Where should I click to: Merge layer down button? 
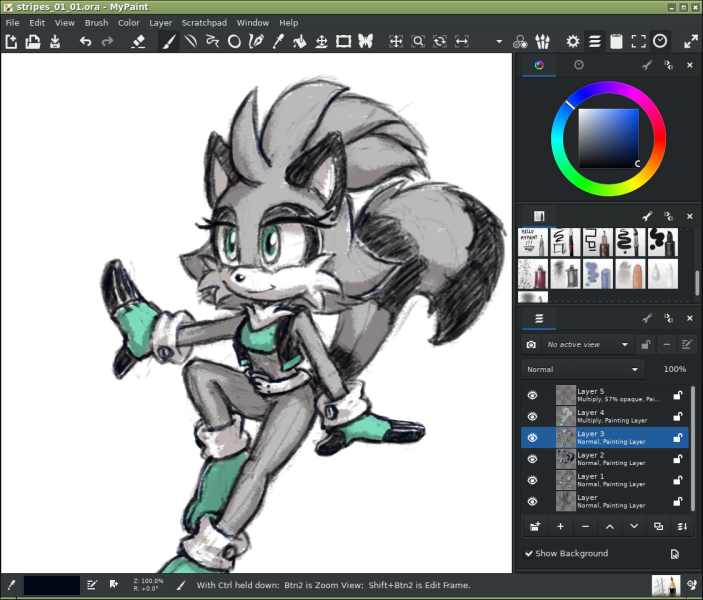tap(682, 526)
